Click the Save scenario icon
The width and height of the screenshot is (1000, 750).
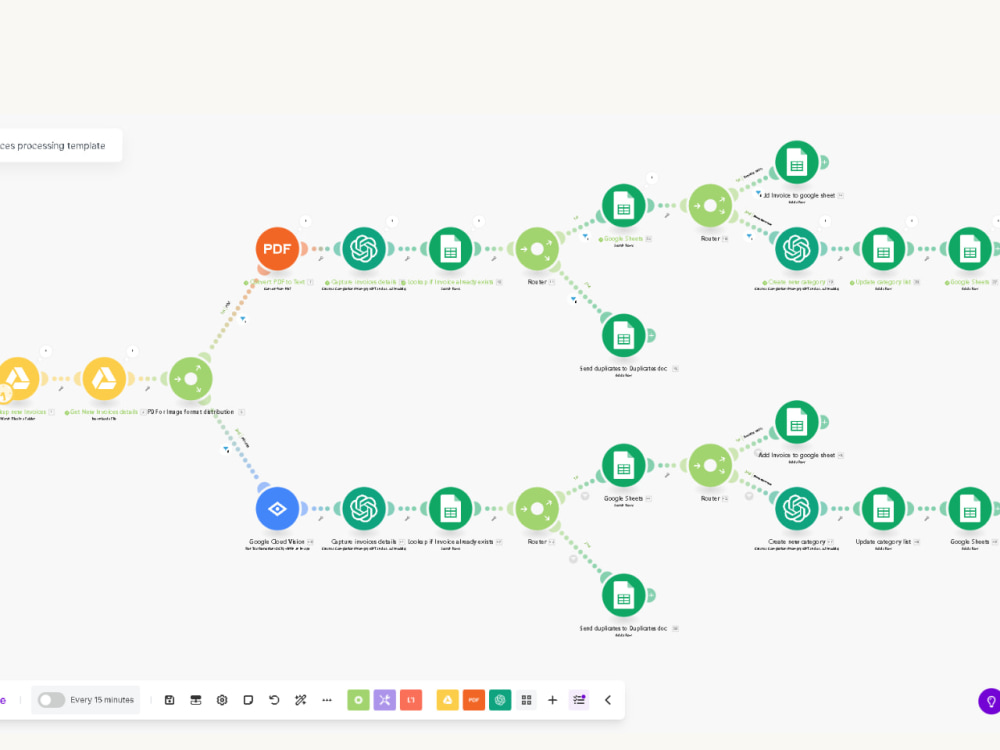170,700
